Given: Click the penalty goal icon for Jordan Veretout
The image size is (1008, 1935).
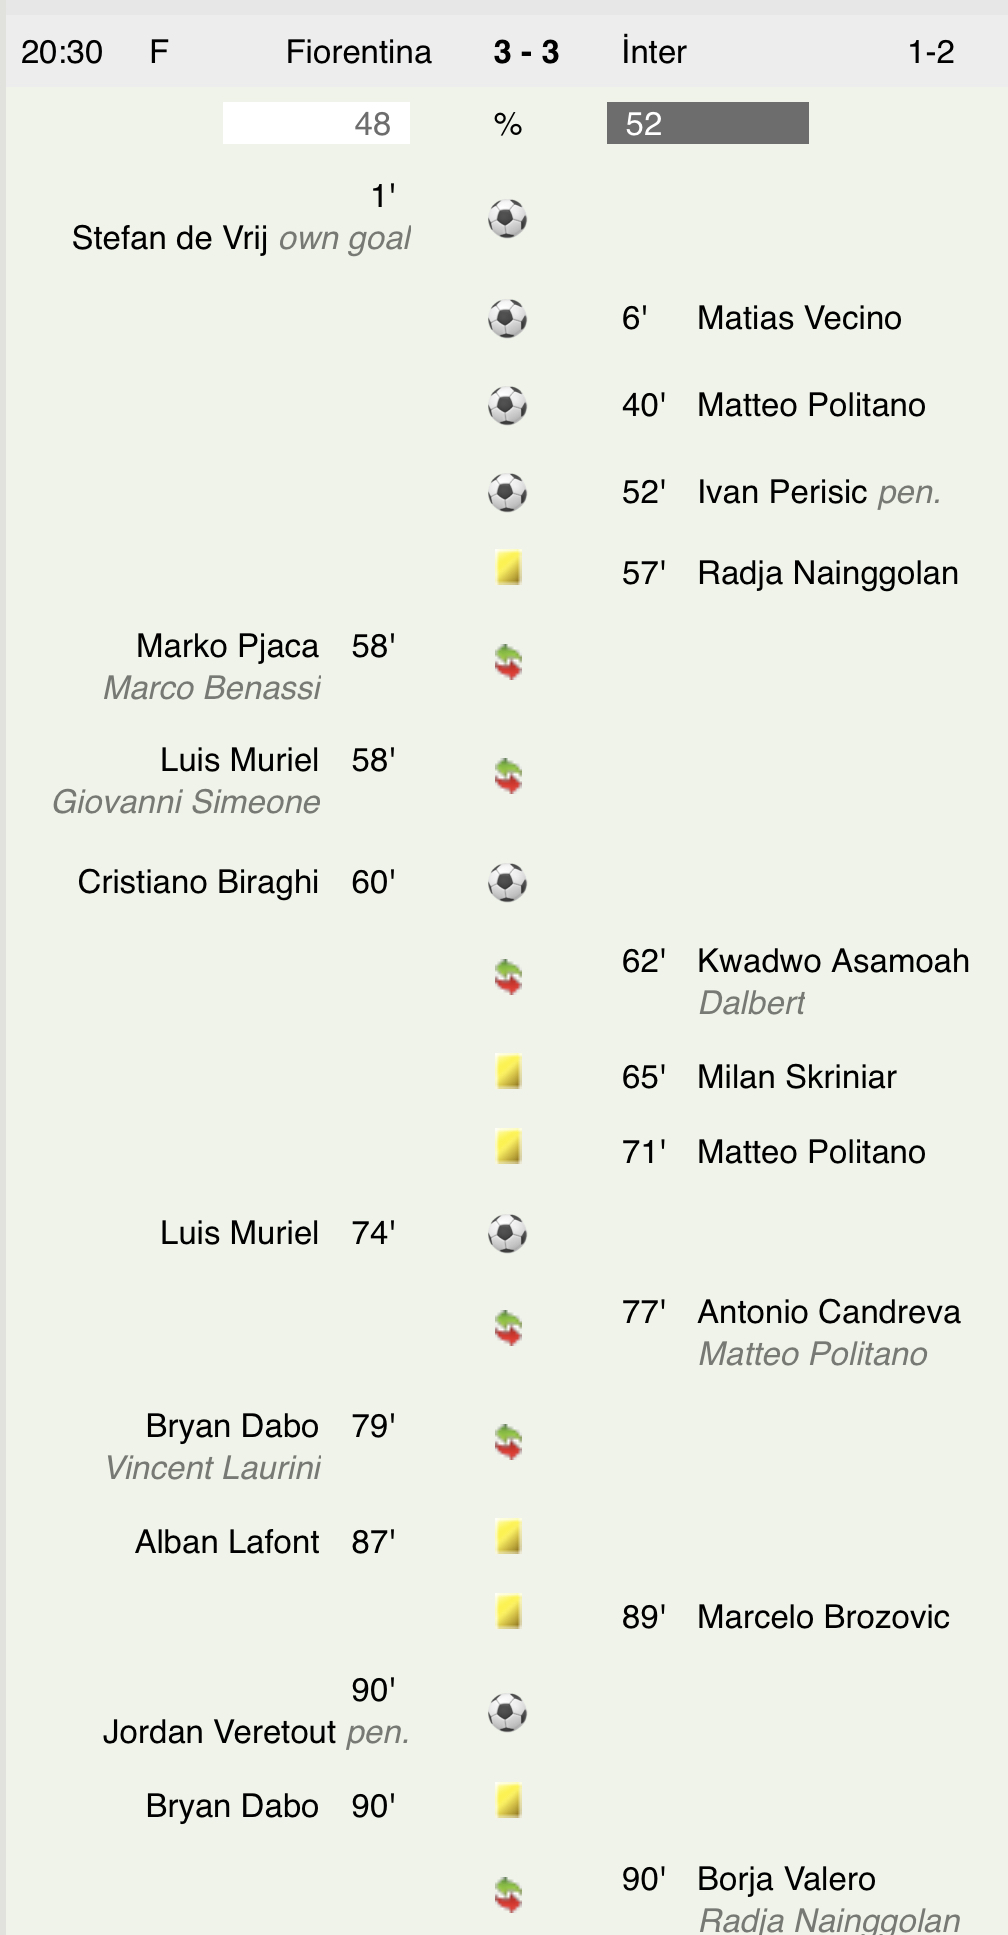Looking at the screenshot, I should (x=507, y=1712).
